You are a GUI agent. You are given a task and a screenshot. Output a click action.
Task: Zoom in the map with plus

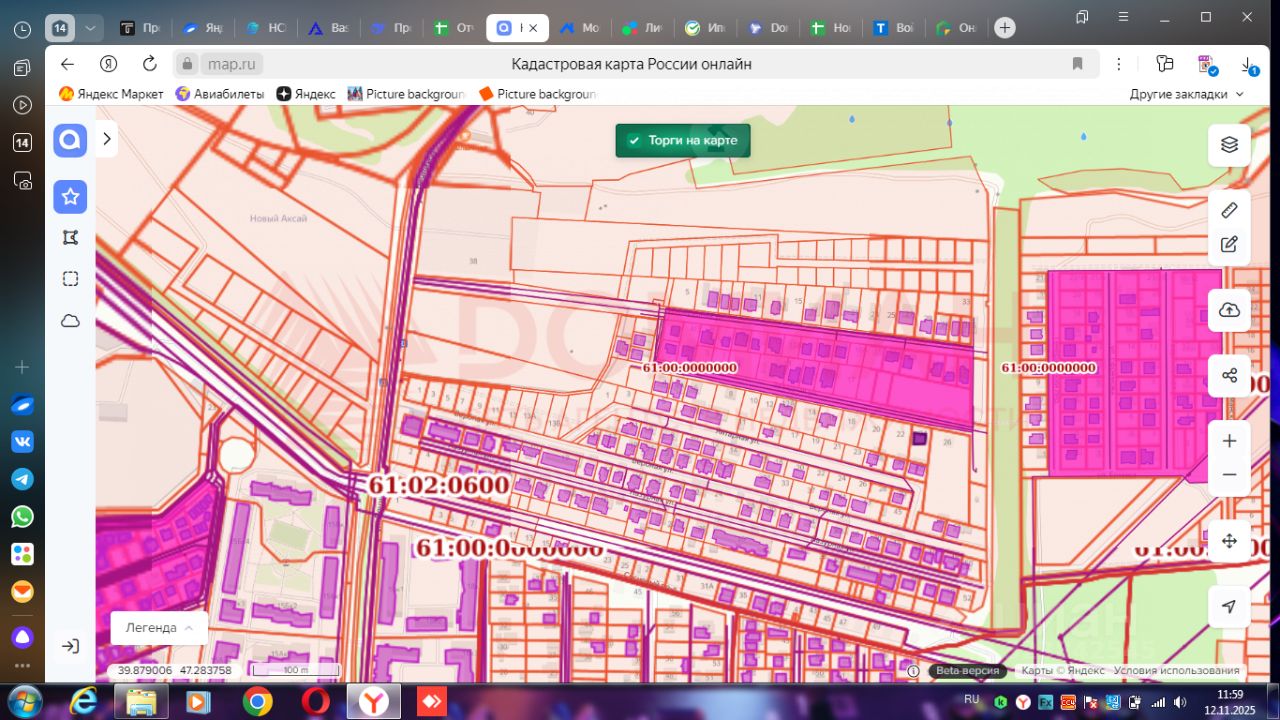point(1229,441)
